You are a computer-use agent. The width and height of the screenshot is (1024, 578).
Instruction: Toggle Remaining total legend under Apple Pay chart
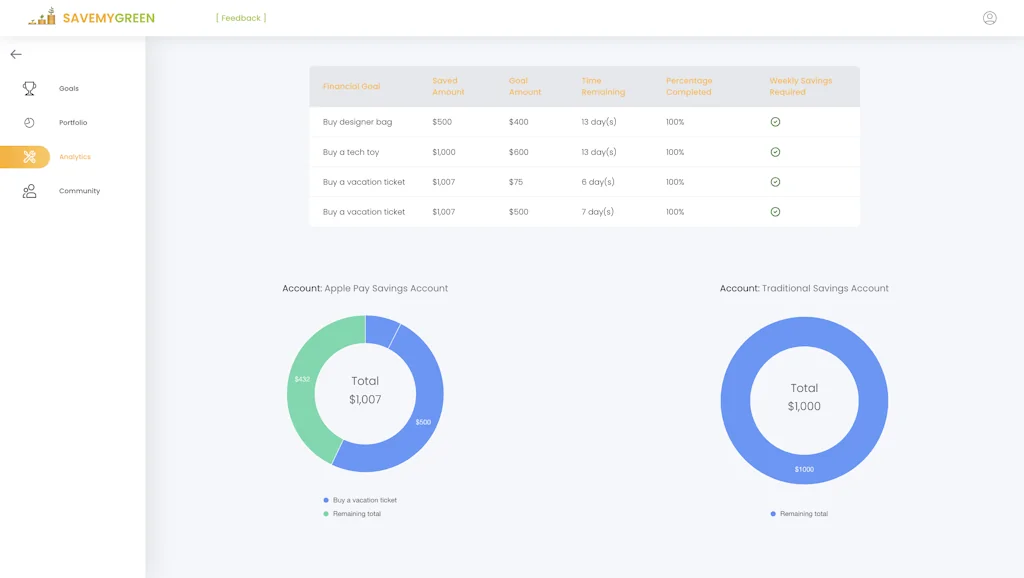tap(356, 514)
